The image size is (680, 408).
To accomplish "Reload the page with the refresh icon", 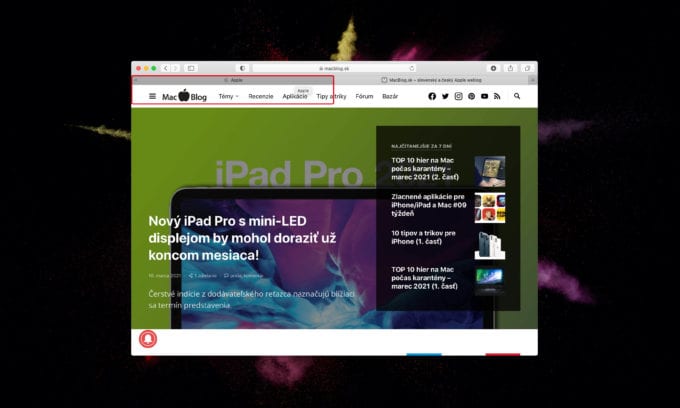I will pos(412,69).
